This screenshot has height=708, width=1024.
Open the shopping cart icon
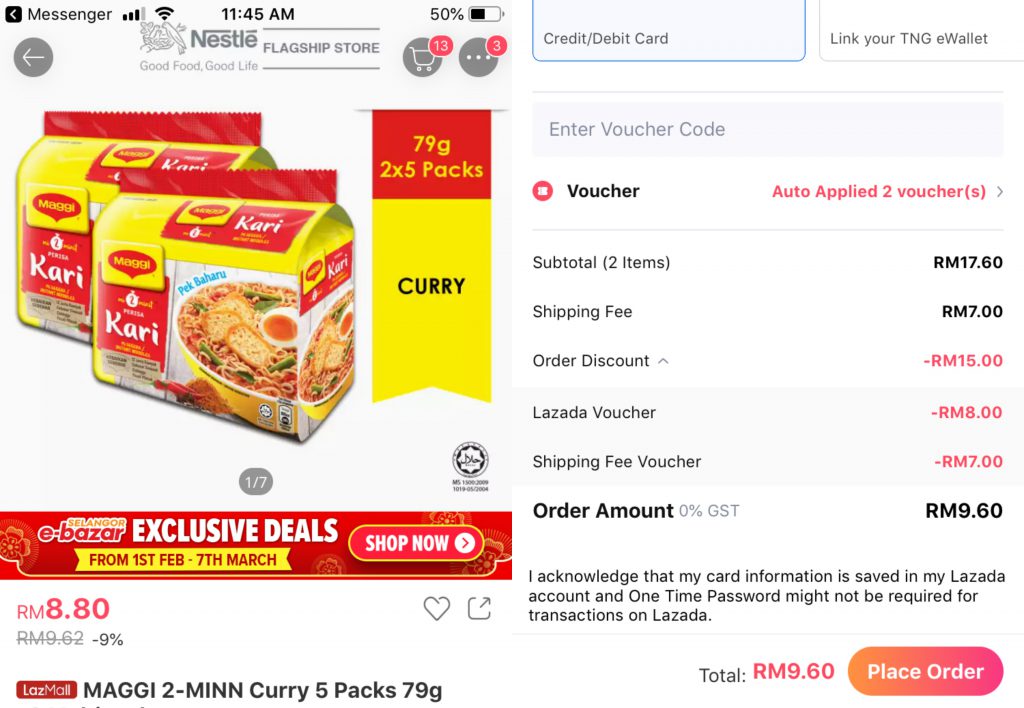point(423,58)
